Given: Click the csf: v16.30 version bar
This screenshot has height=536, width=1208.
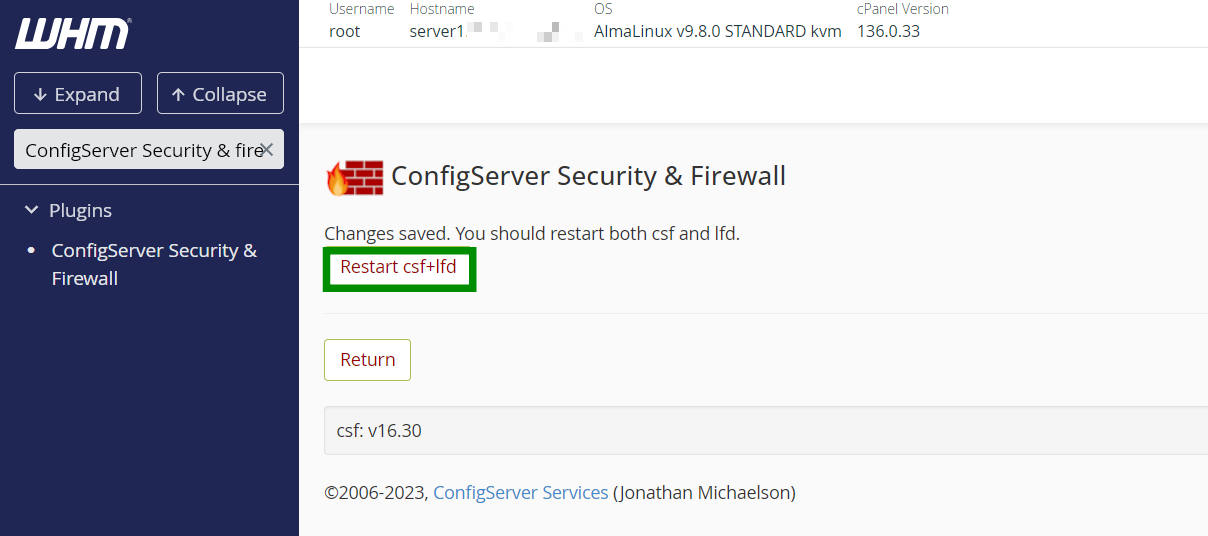Looking at the screenshot, I should pos(766,431).
